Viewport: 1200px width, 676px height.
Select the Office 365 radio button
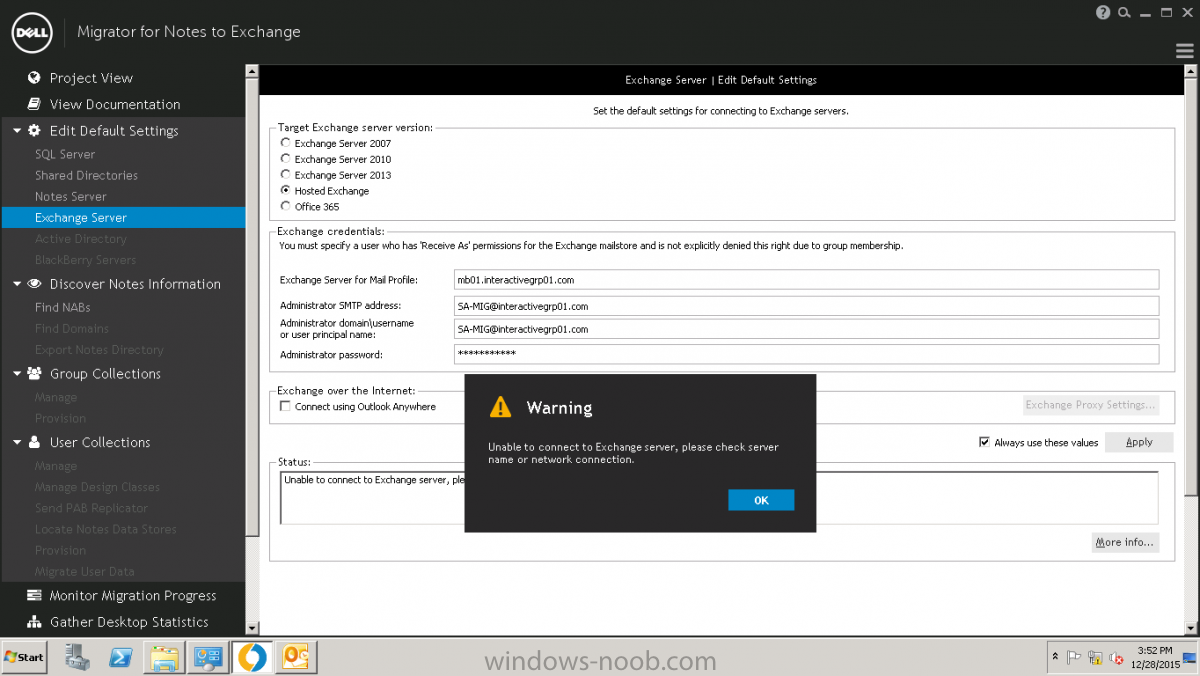[286, 206]
